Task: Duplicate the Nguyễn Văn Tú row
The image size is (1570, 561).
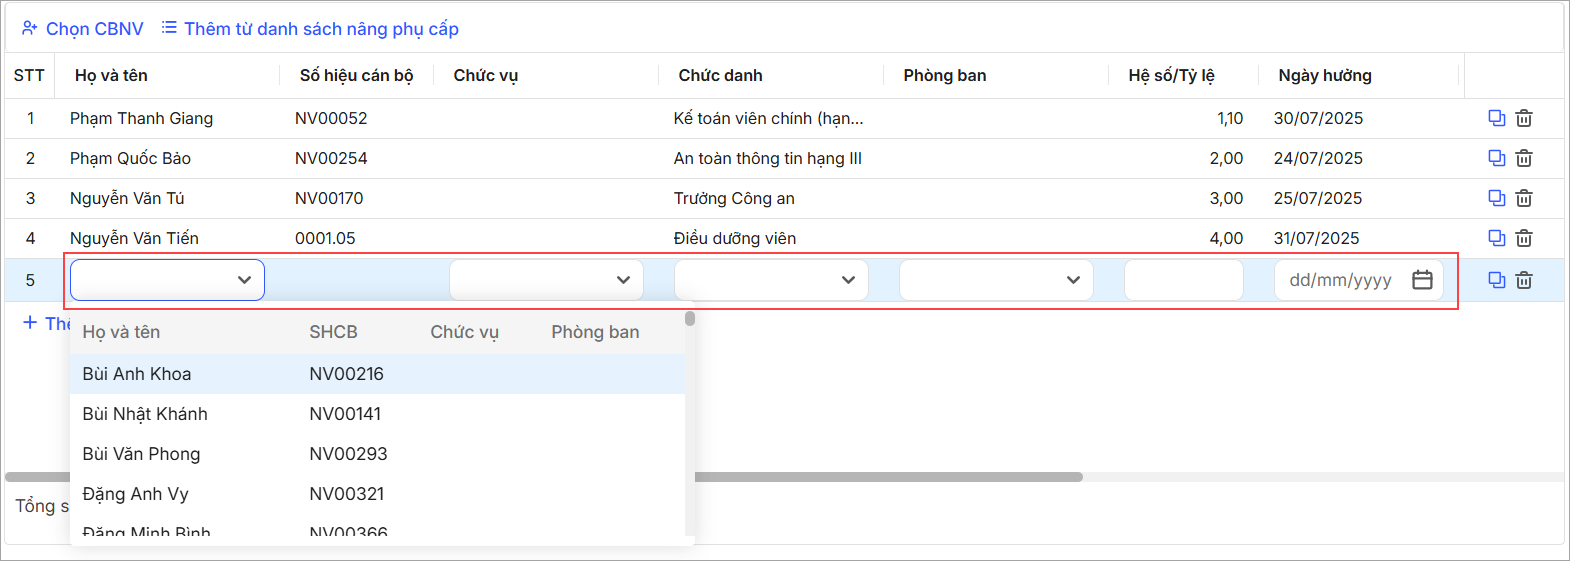Action: (x=1497, y=198)
